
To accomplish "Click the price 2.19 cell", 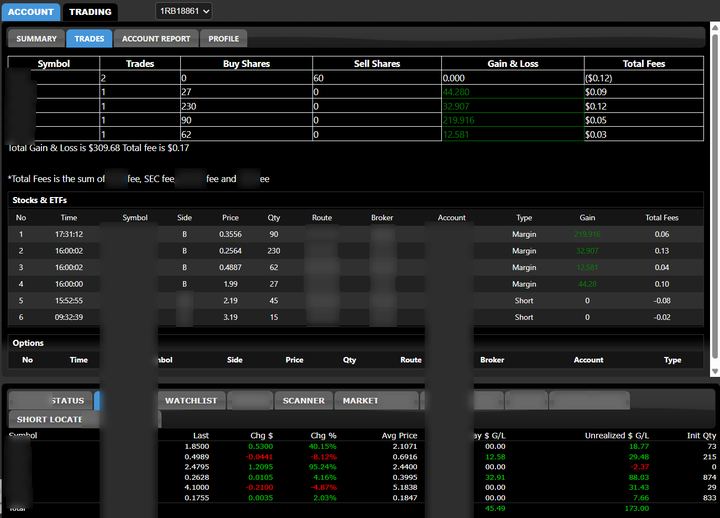I will pyautogui.click(x=231, y=300).
